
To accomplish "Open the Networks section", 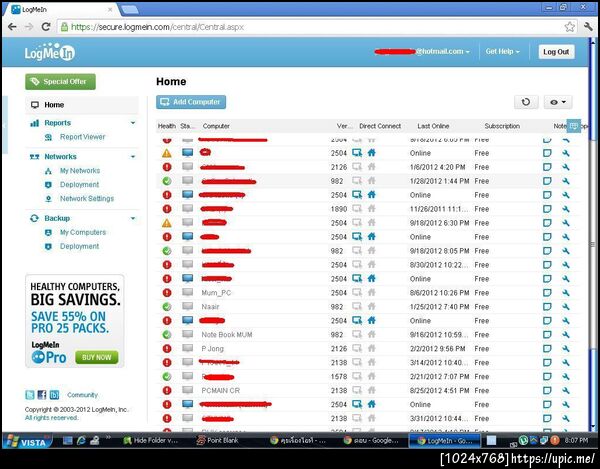I will [x=60, y=156].
